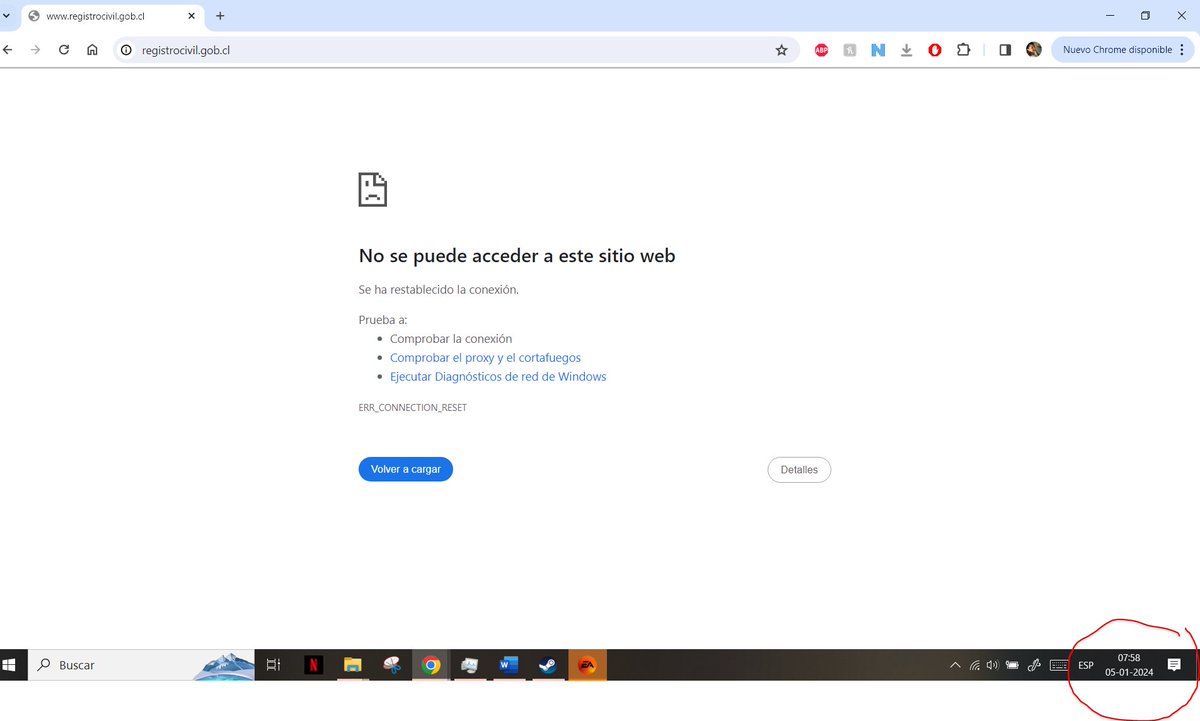This screenshot has width=1200, height=721.
Task: Open Comprobar el proxy y el cortafuegos link
Action: click(485, 357)
